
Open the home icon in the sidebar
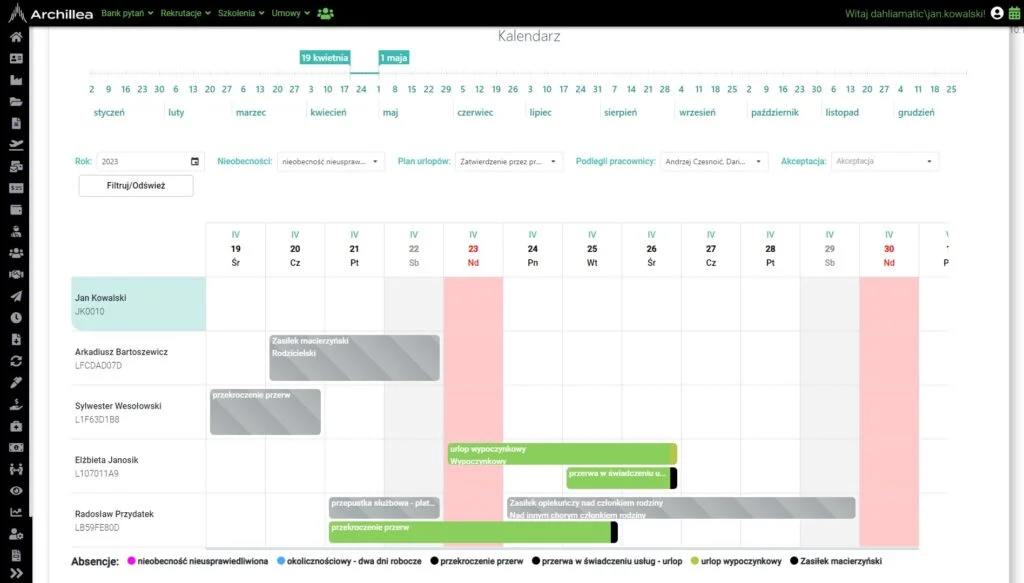[x=14, y=37]
